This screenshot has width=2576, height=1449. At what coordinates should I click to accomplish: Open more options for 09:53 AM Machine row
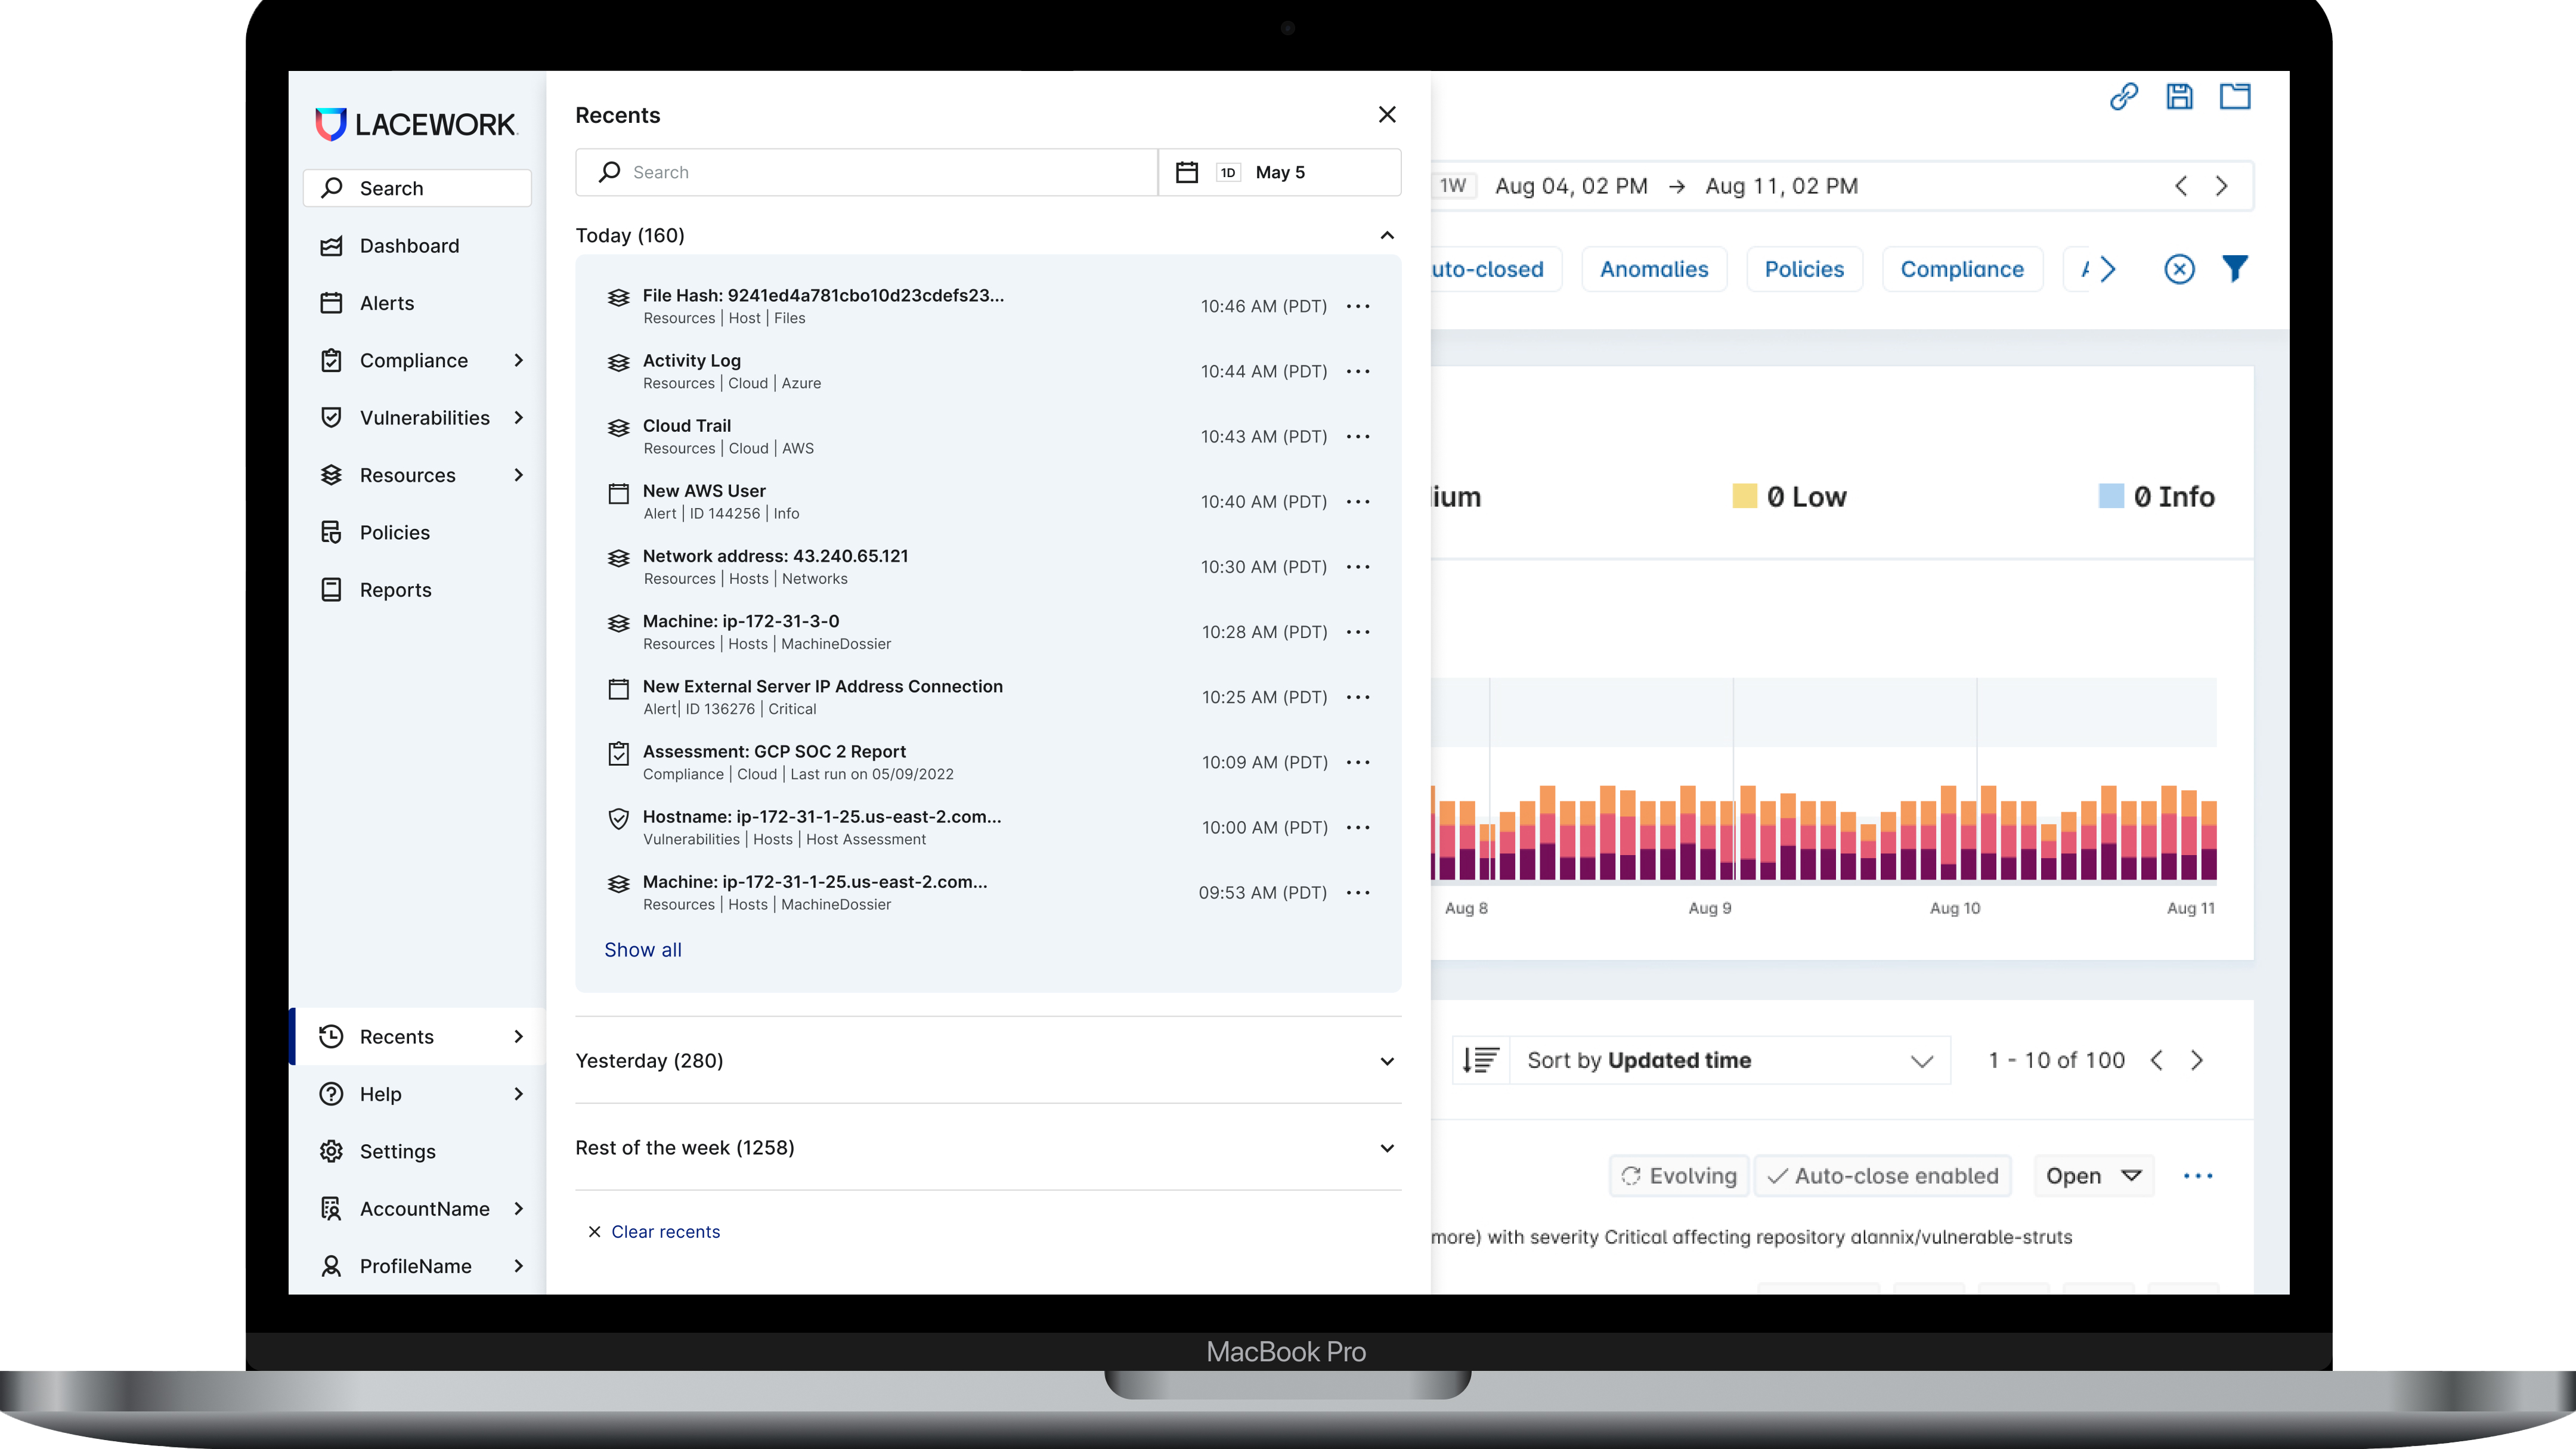1358,892
